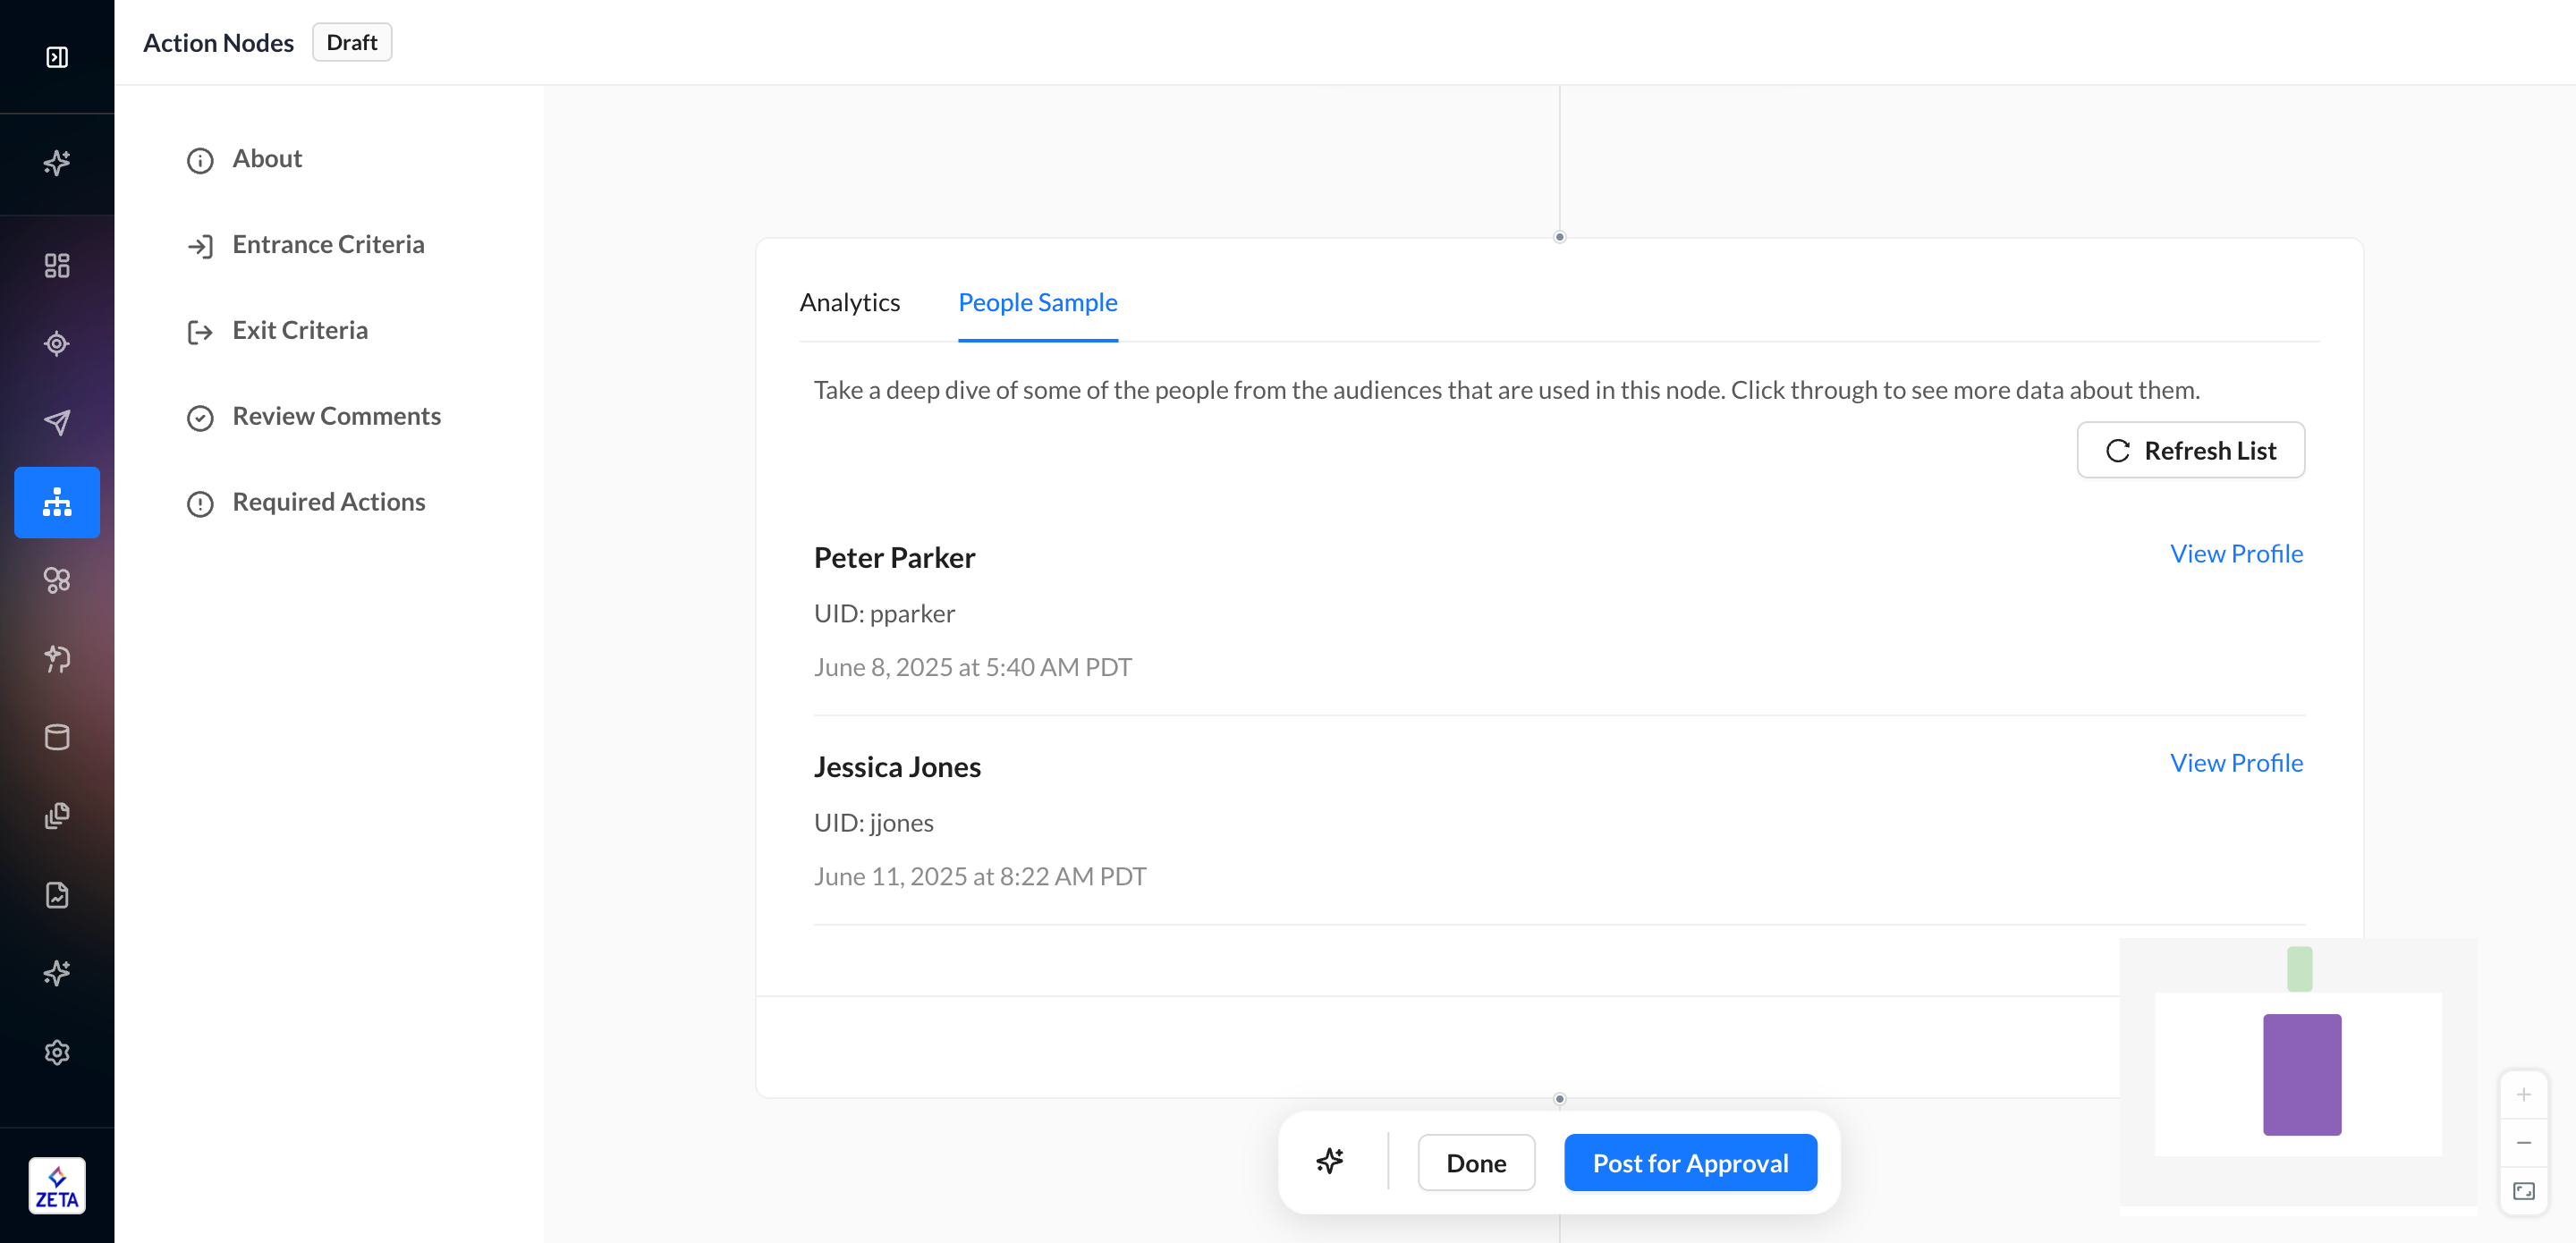This screenshot has width=2576, height=1243.
Task: Zoom in the canvas with plus
Action: pos(2523,1095)
